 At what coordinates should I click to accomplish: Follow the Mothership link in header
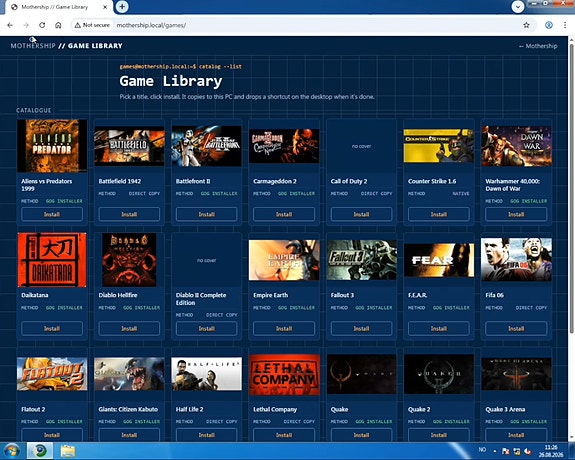tap(538, 46)
